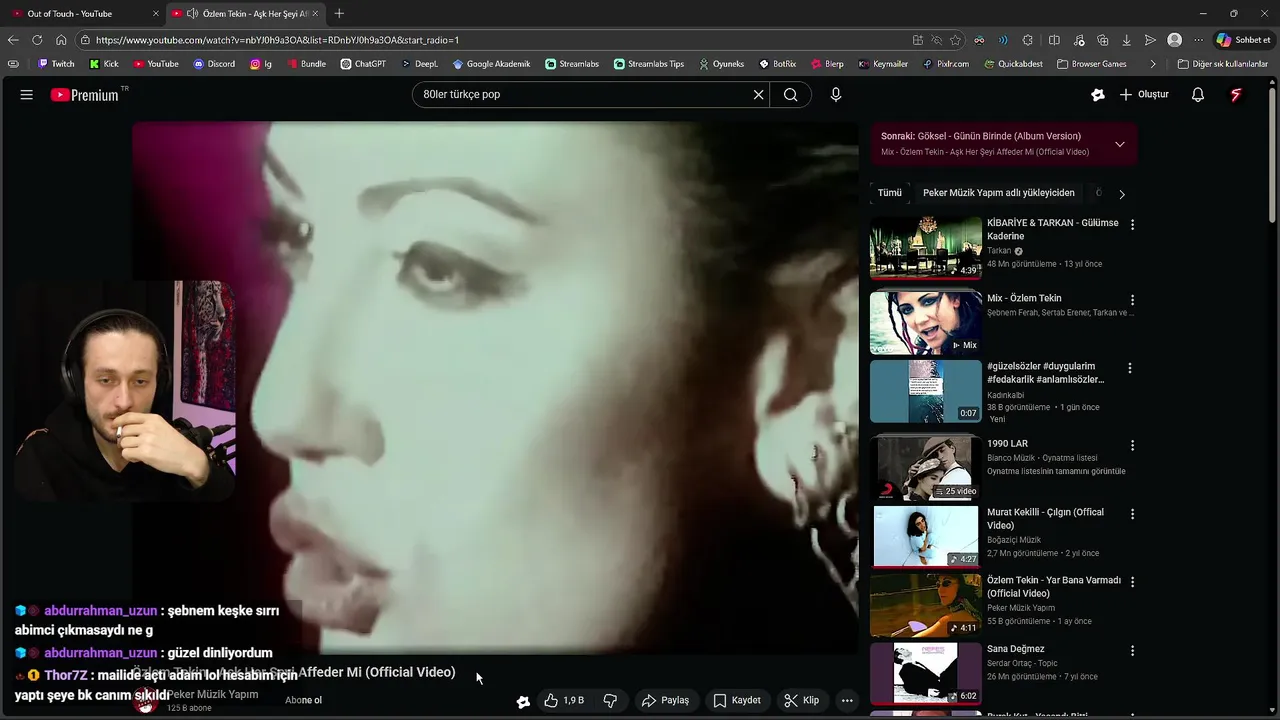Go back in browser history
The width and height of the screenshot is (1280, 720).
[x=13, y=40]
